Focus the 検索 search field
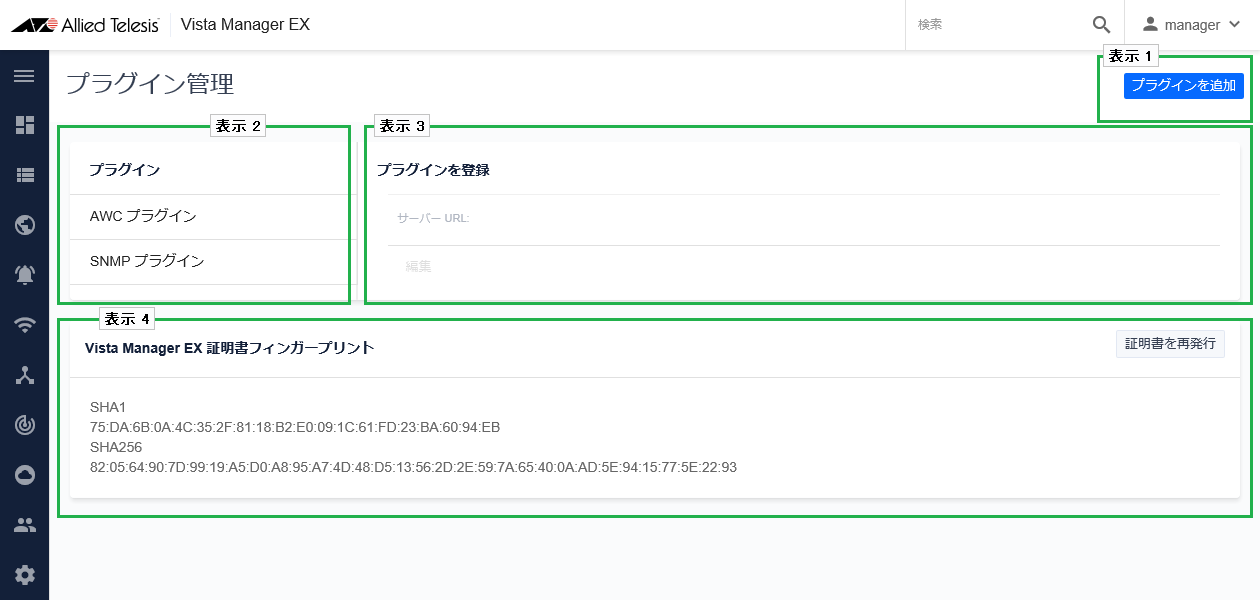This screenshot has width=1260, height=600. pos(998,25)
